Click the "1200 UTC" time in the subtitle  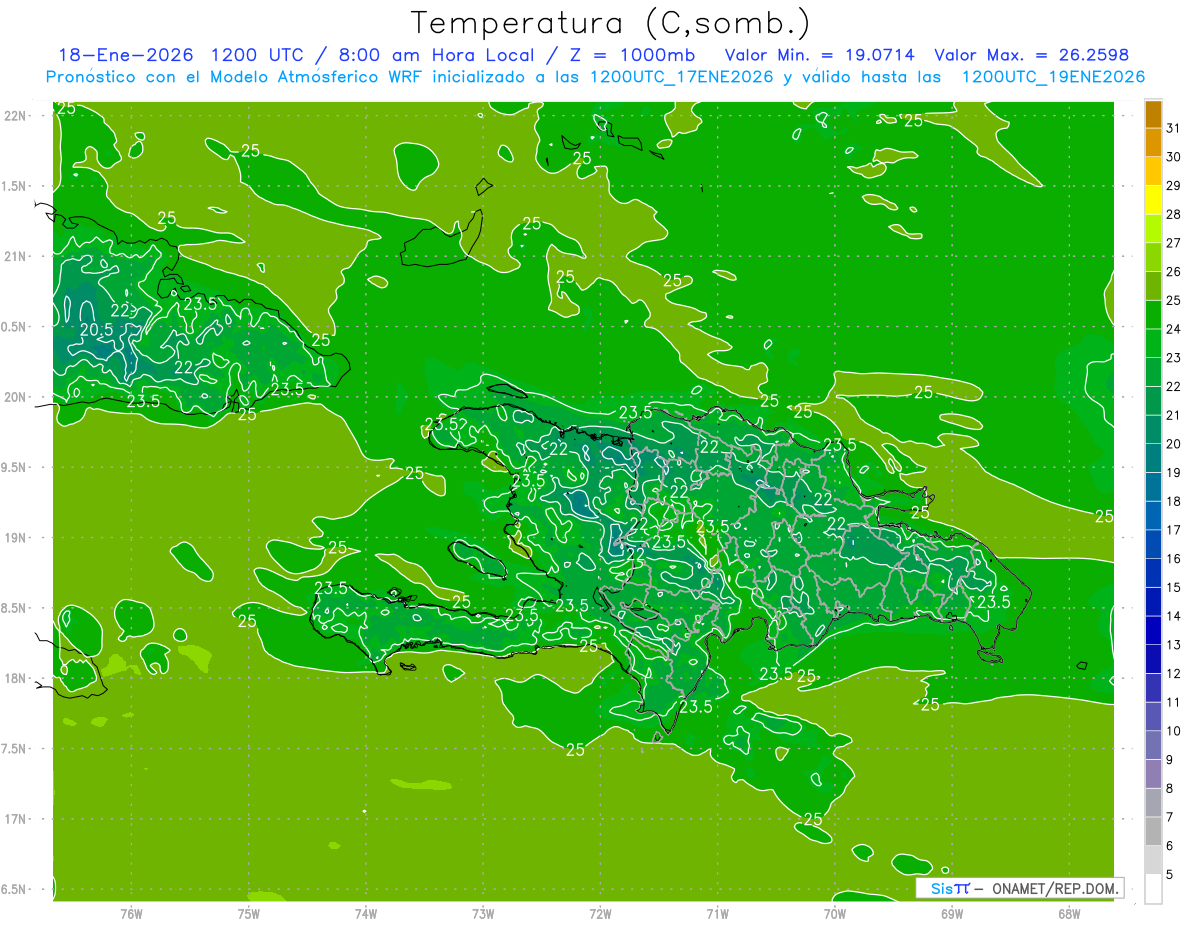coord(260,54)
